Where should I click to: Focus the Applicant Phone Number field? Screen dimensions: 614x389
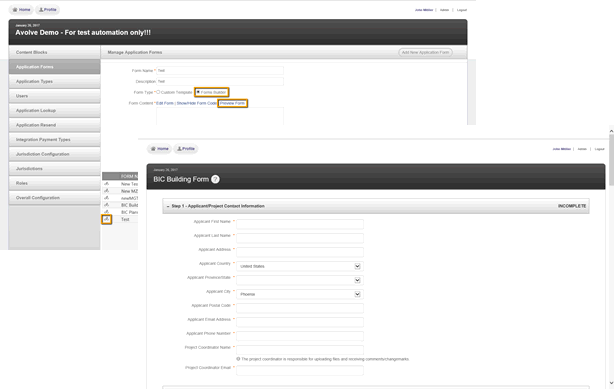coord(300,336)
